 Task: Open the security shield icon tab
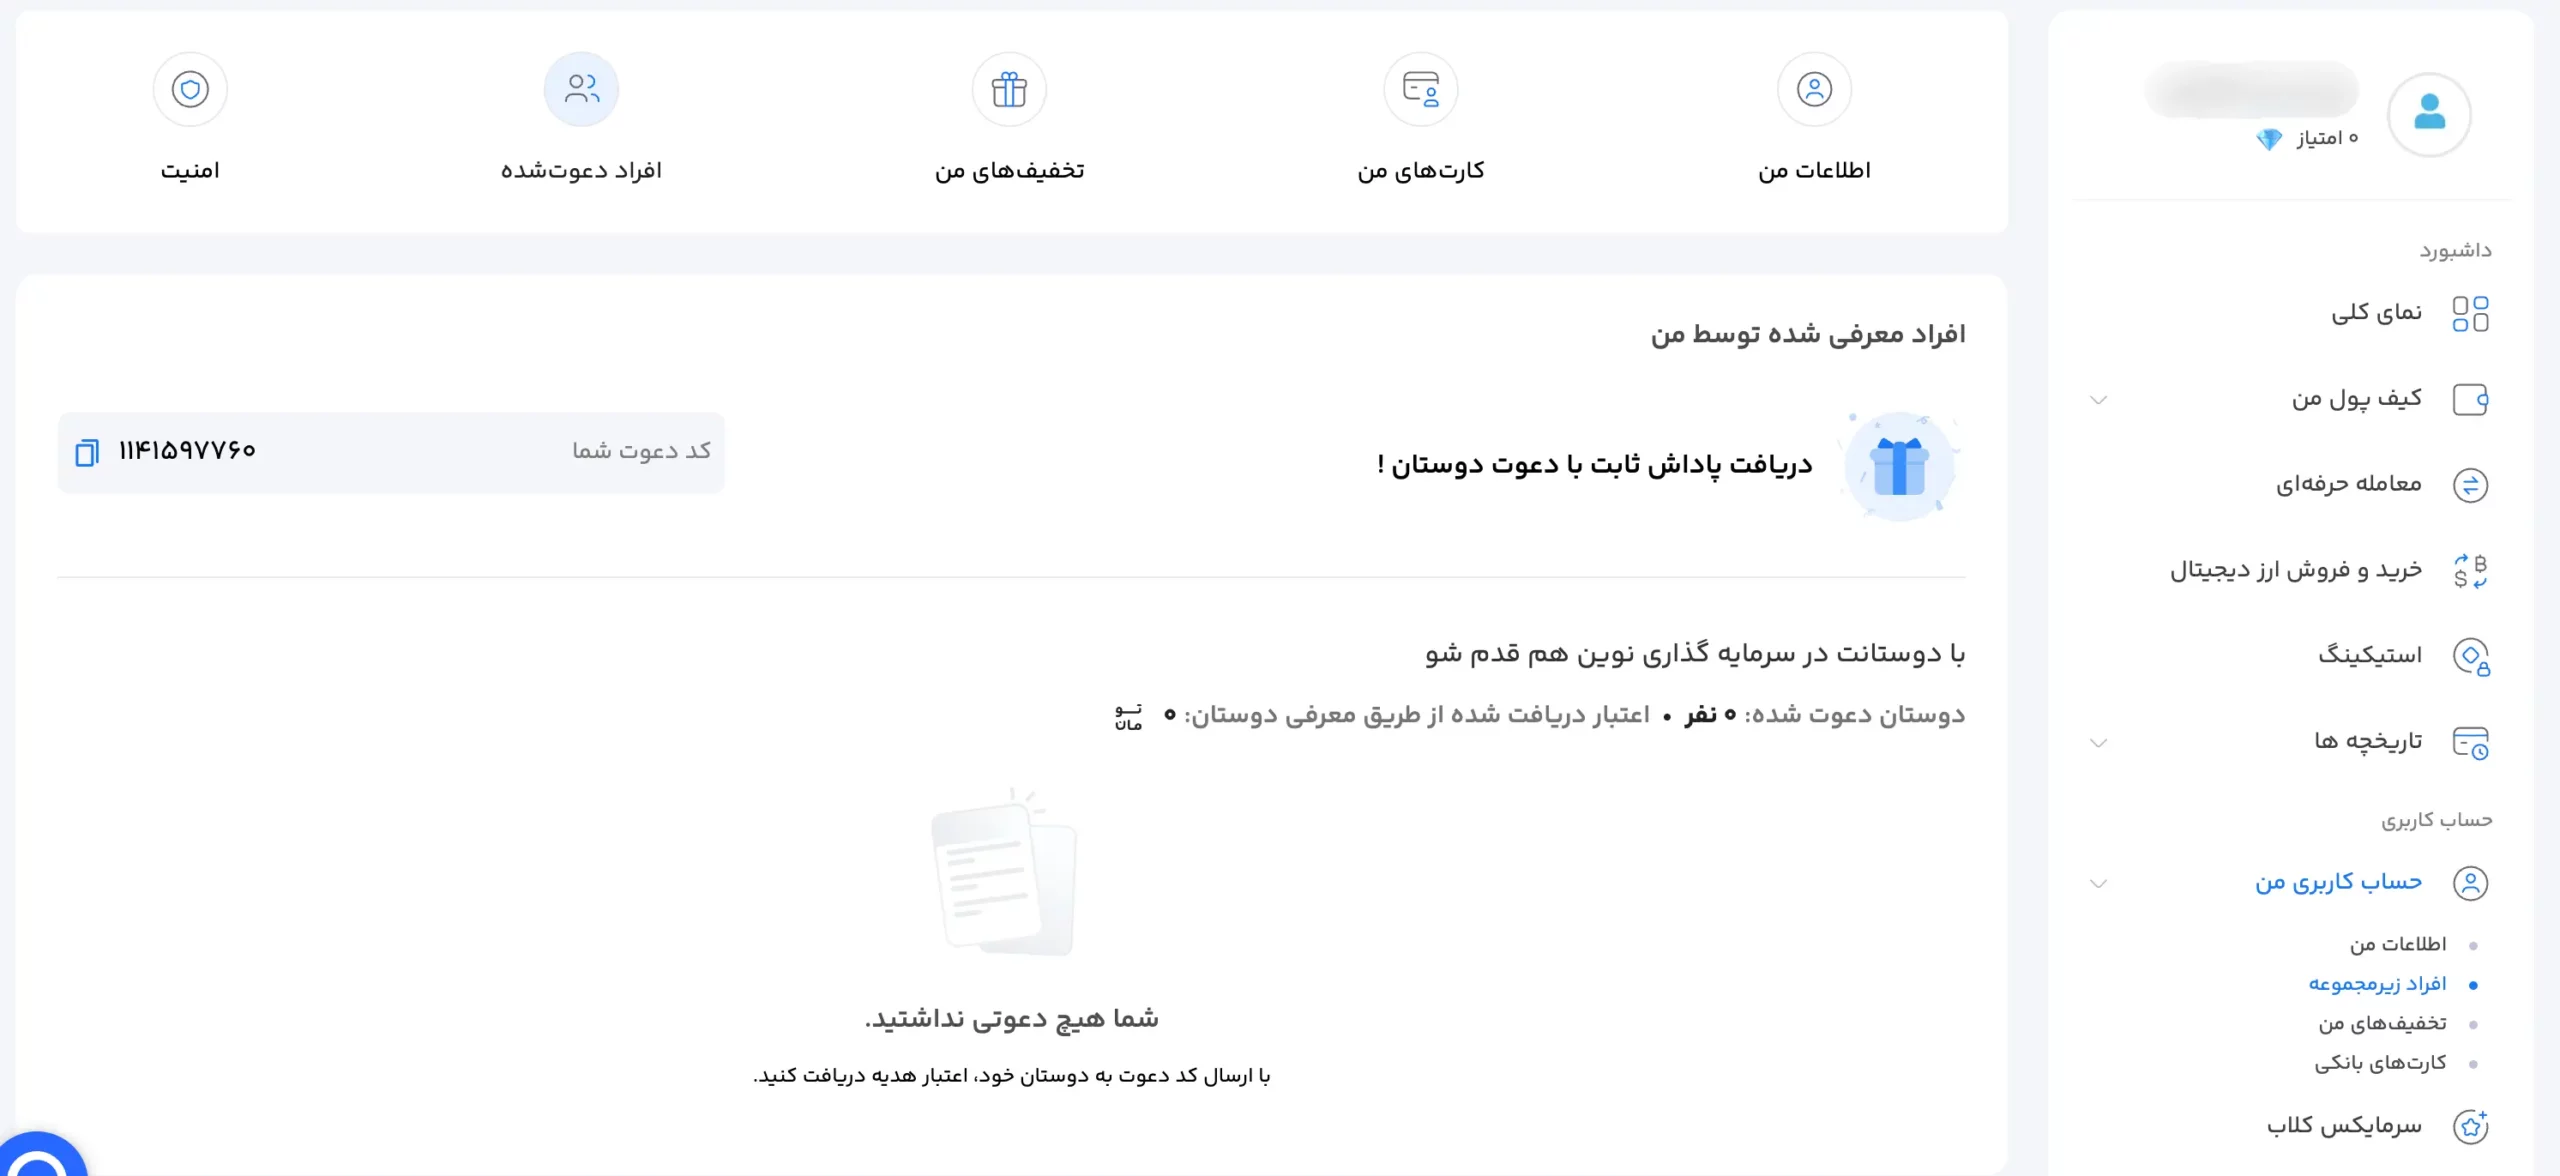click(190, 90)
